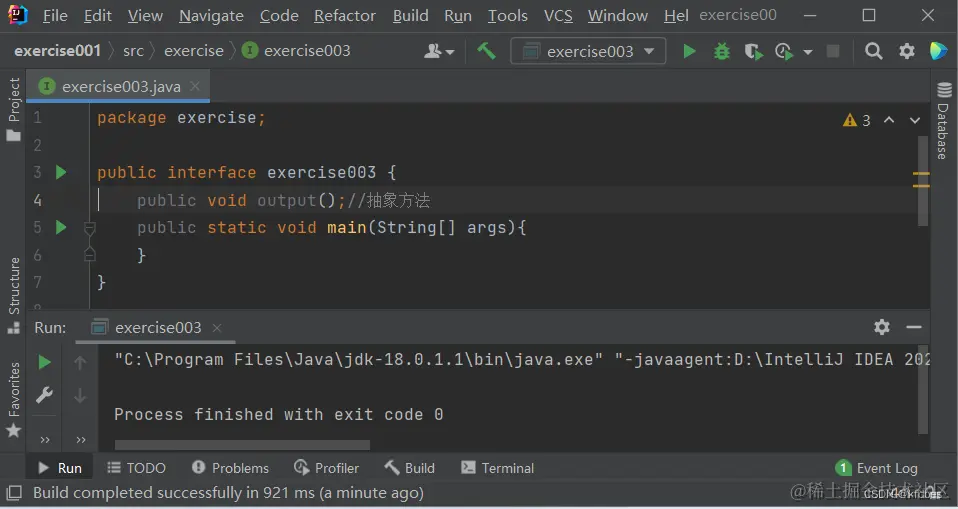Open Profiler tool window bottom button
Image resolution: width=958 pixels, height=509 pixels.
(x=326, y=468)
